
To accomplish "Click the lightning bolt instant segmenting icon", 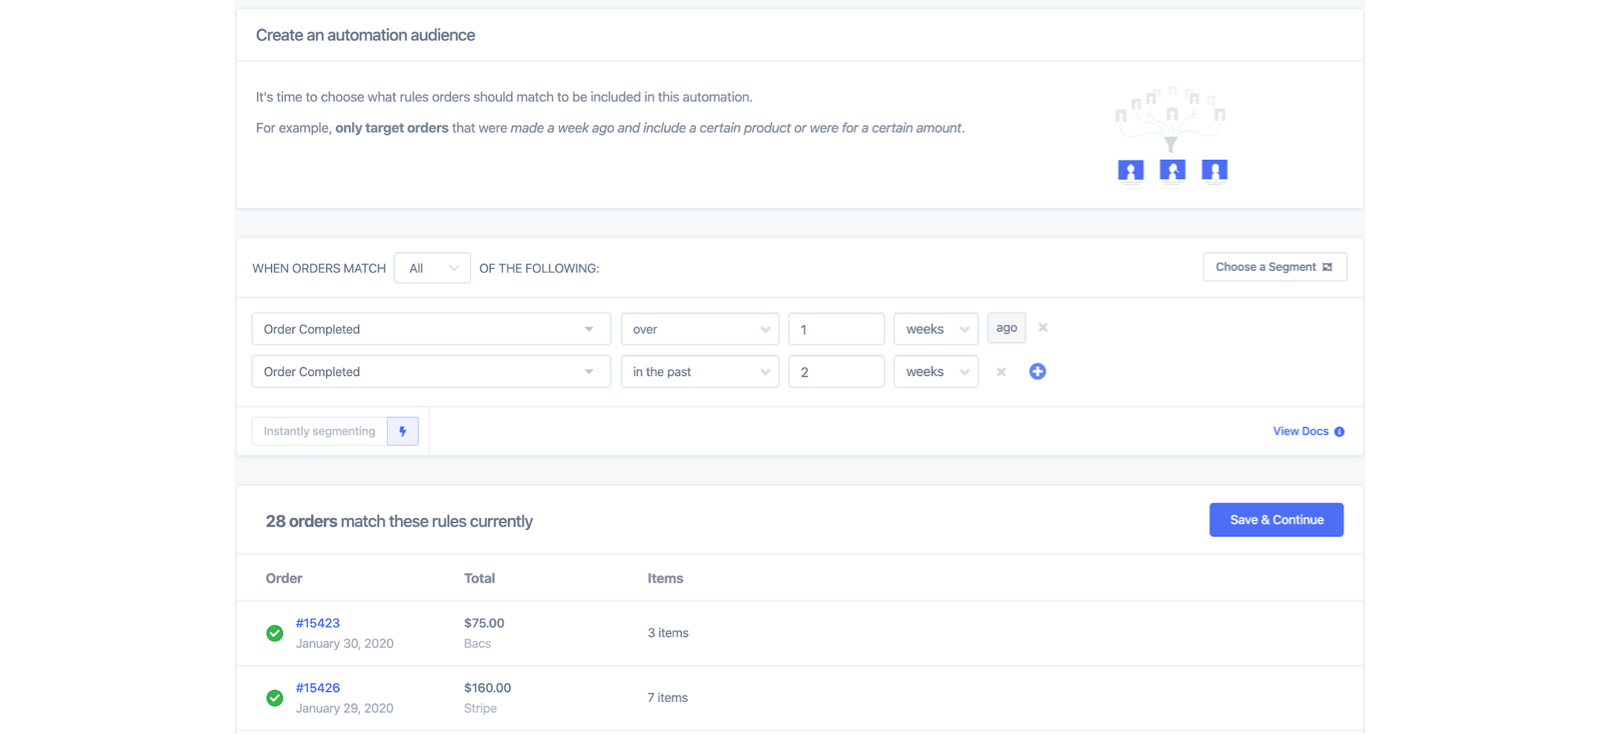I will coord(403,431).
